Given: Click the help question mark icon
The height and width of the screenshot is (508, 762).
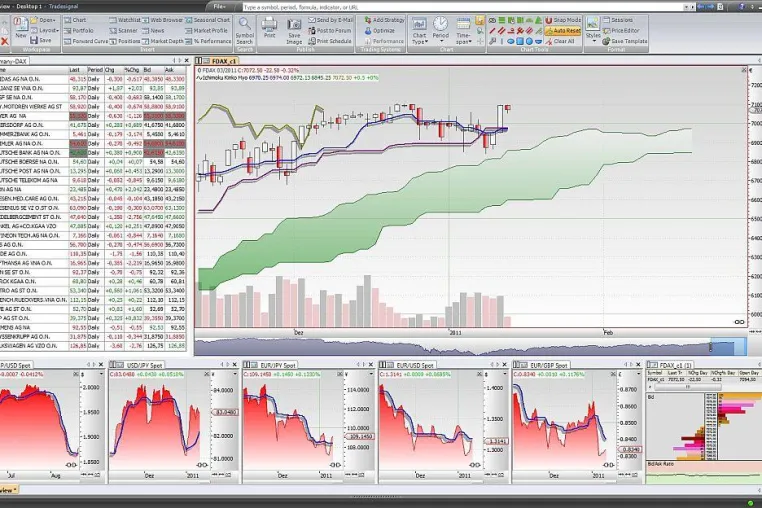Looking at the screenshot, I should 742,7.
